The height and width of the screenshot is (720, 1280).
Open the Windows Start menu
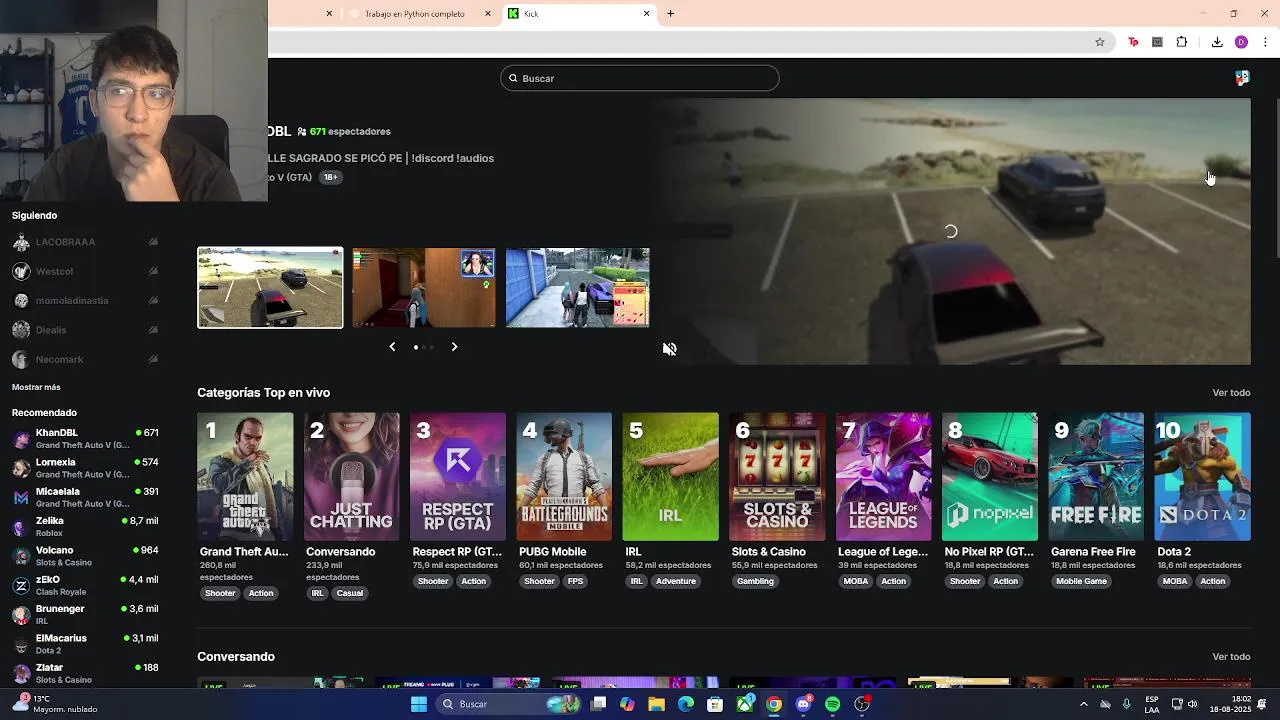(x=419, y=704)
